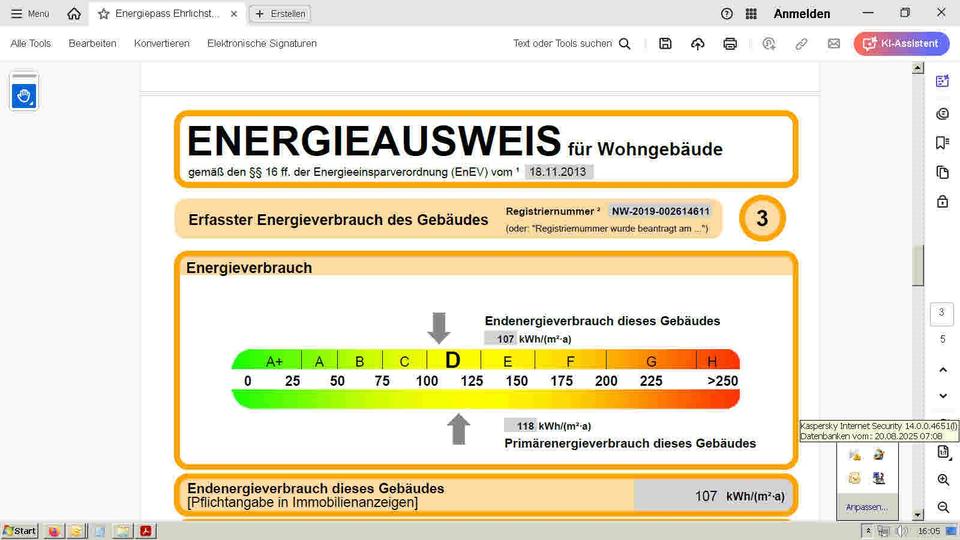This screenshot has width=960, height=540.
Task: Click the KI-Assistent button
Action: pos(901,44)
